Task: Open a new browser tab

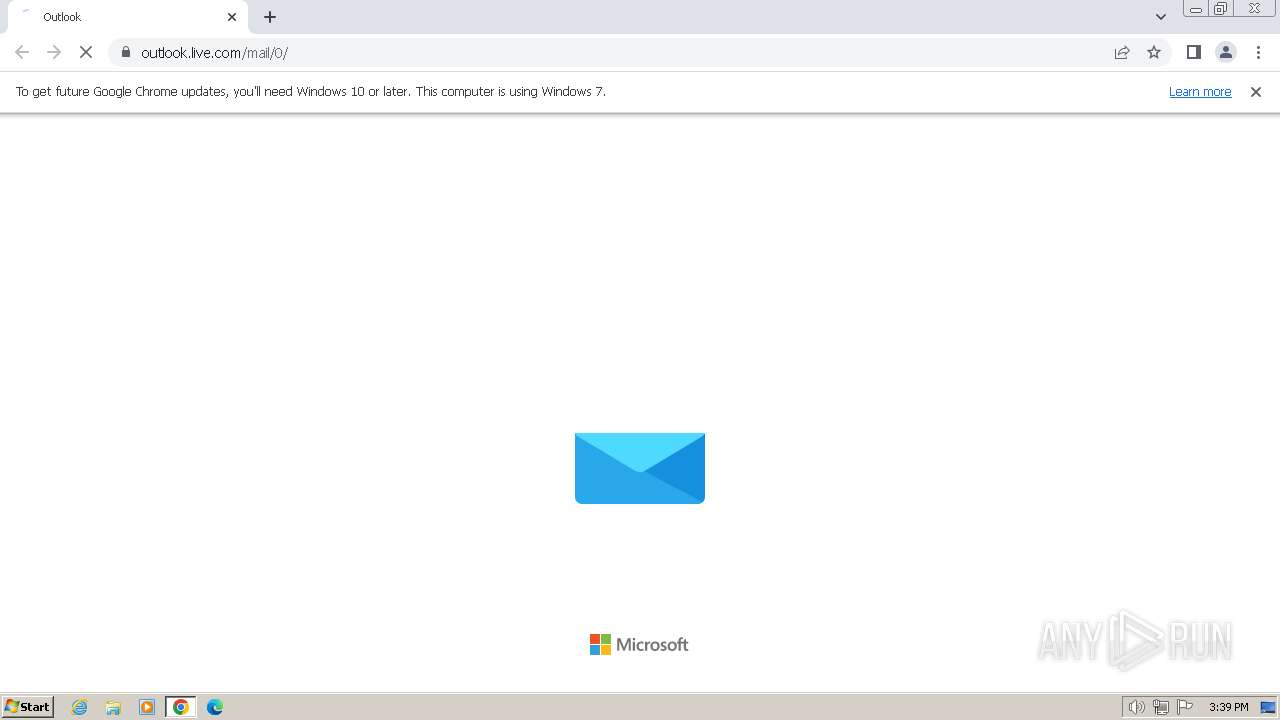Action: coord(270,17)
